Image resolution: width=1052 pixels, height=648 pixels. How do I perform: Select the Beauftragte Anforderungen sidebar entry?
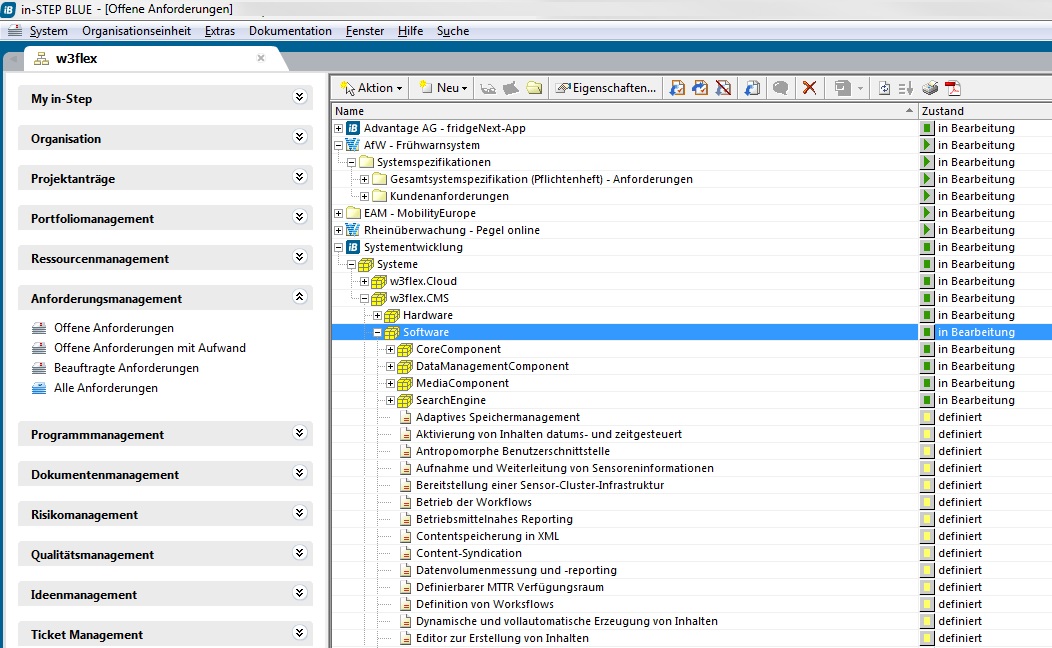[x=126, y=368]
